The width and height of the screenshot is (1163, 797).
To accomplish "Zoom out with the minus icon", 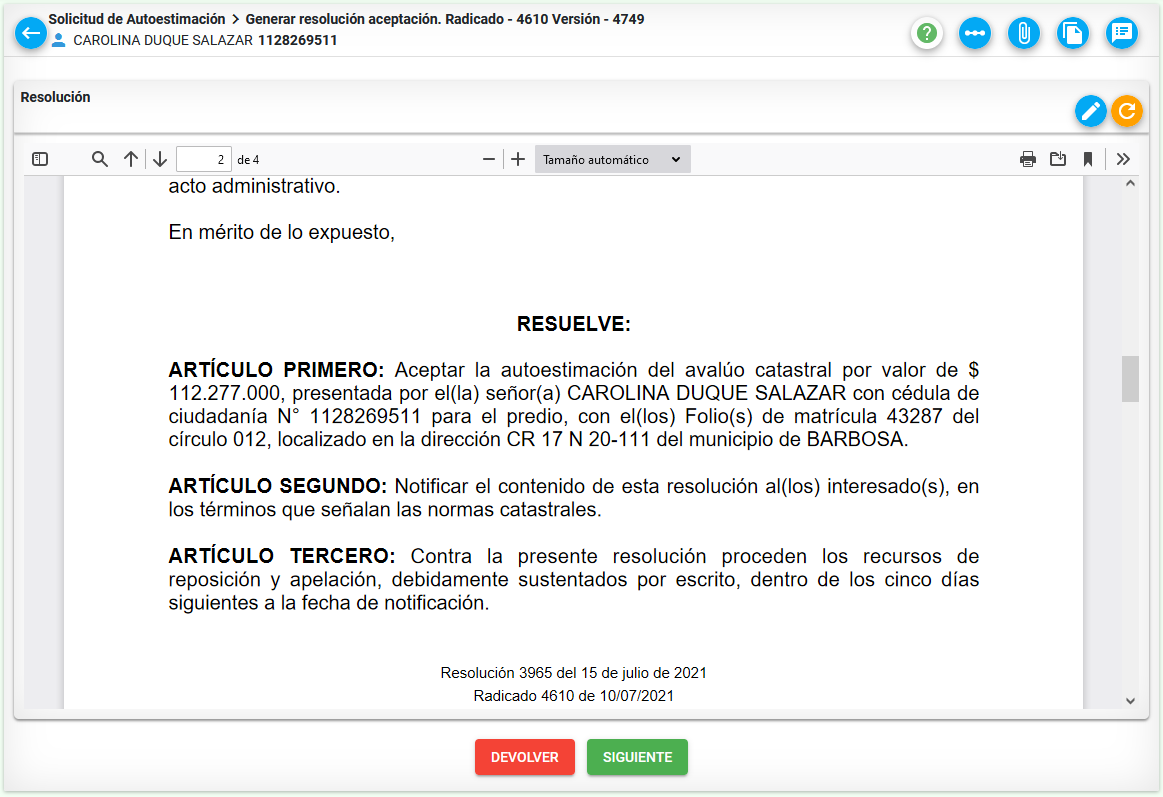I will [x=488, y=159].
